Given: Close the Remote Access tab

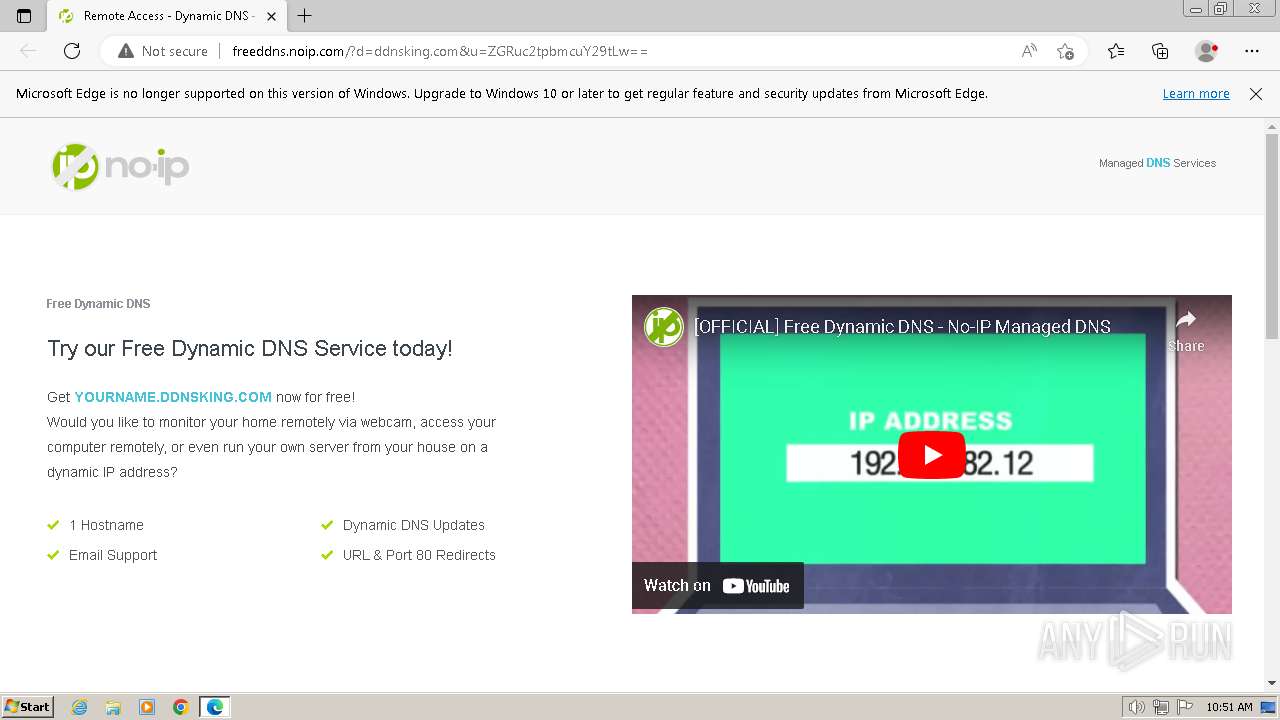Looking at the screenshot, I should pos(270,16).
